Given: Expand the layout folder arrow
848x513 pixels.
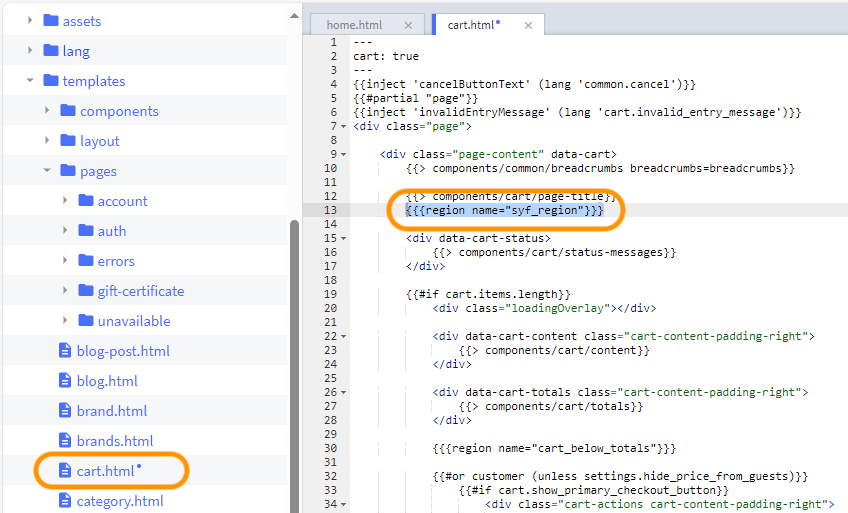Looking at the screenshot, I should pyautogui.click(x=47, y=141).
